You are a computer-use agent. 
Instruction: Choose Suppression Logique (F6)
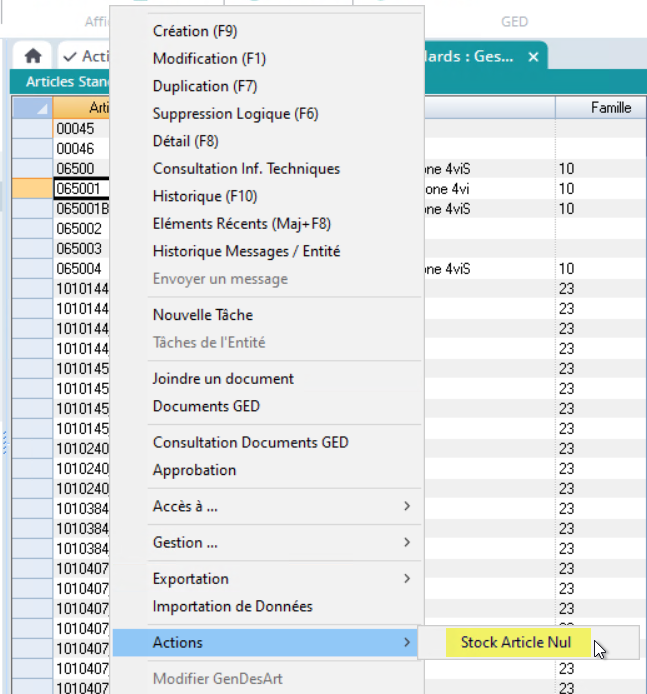coord(235,114)
